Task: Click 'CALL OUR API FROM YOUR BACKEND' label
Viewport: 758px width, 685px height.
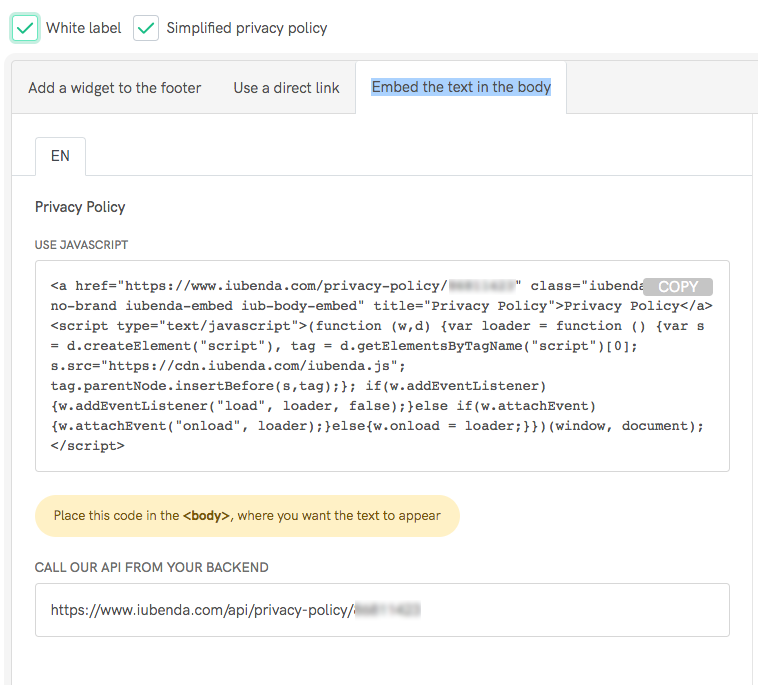Action: click(x=151, y=567)
